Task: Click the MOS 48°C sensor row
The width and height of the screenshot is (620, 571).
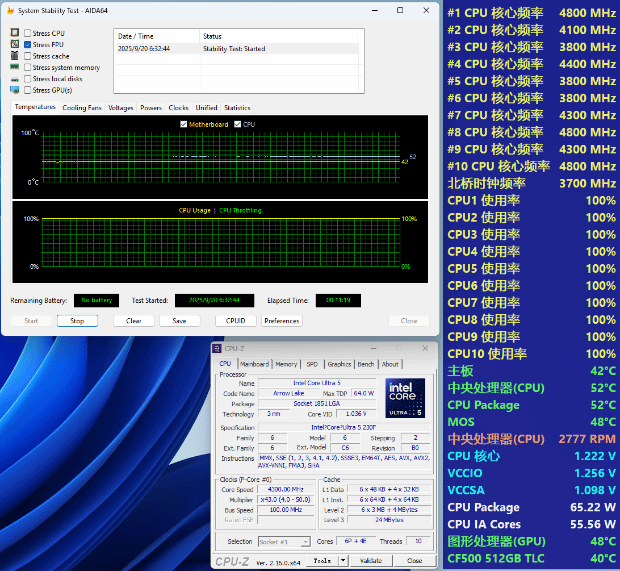Action: point(531,422)
